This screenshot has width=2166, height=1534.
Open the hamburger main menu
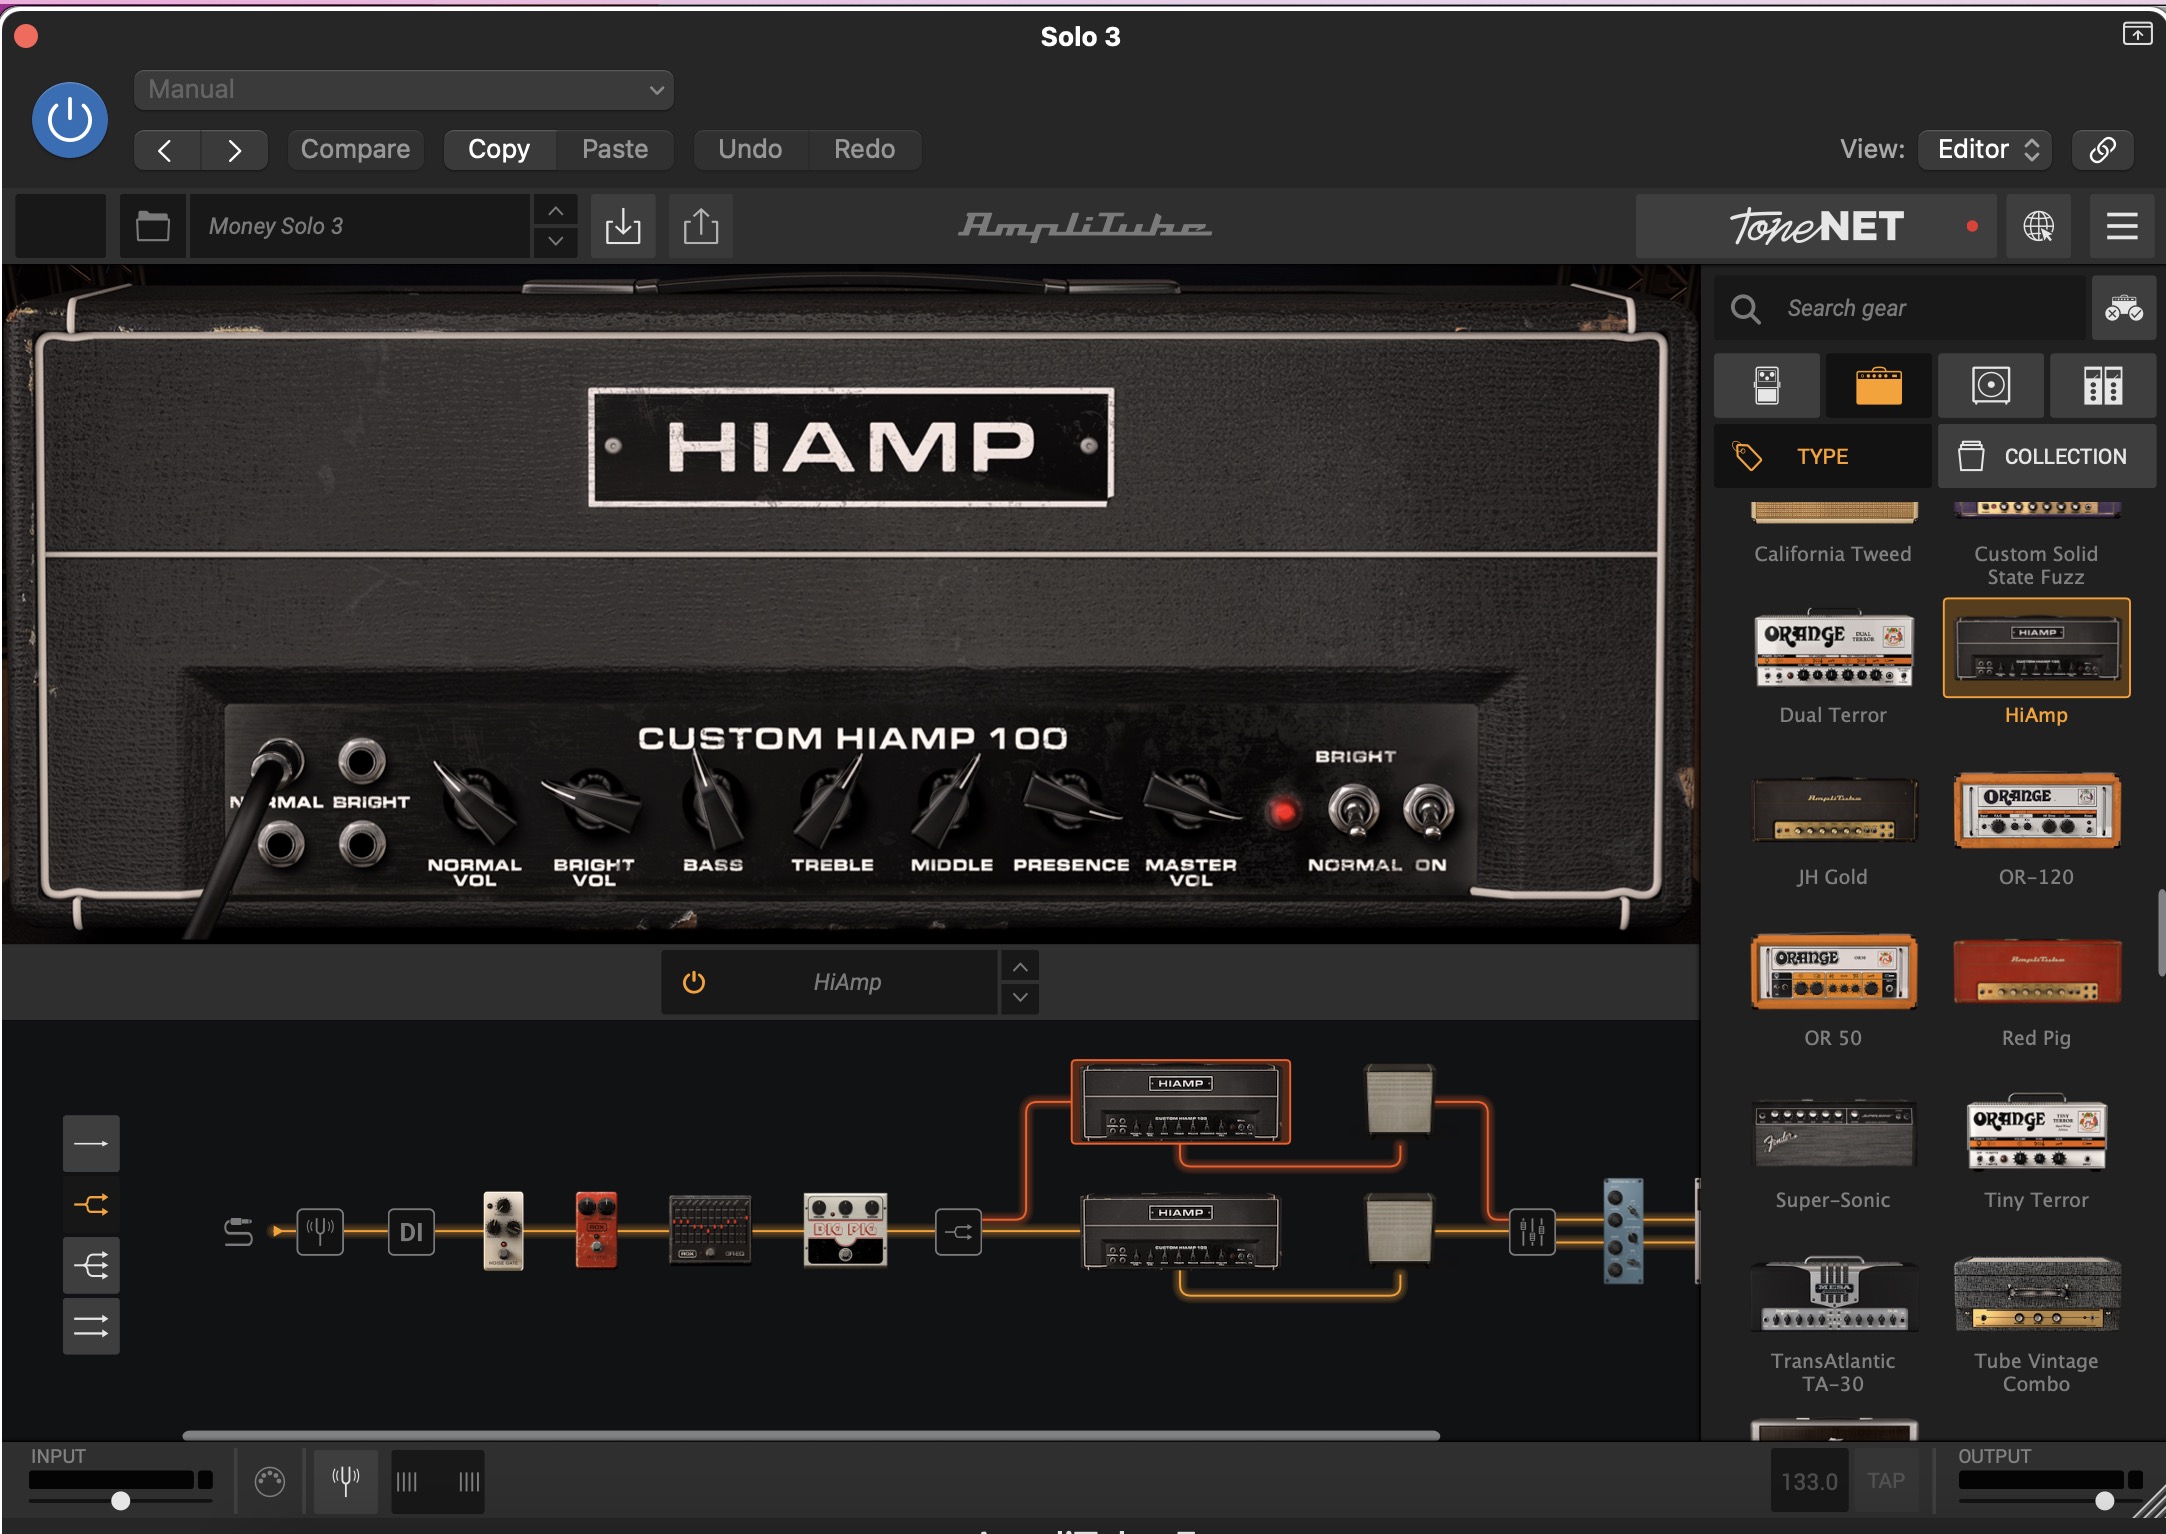(x=2122, y=226)
